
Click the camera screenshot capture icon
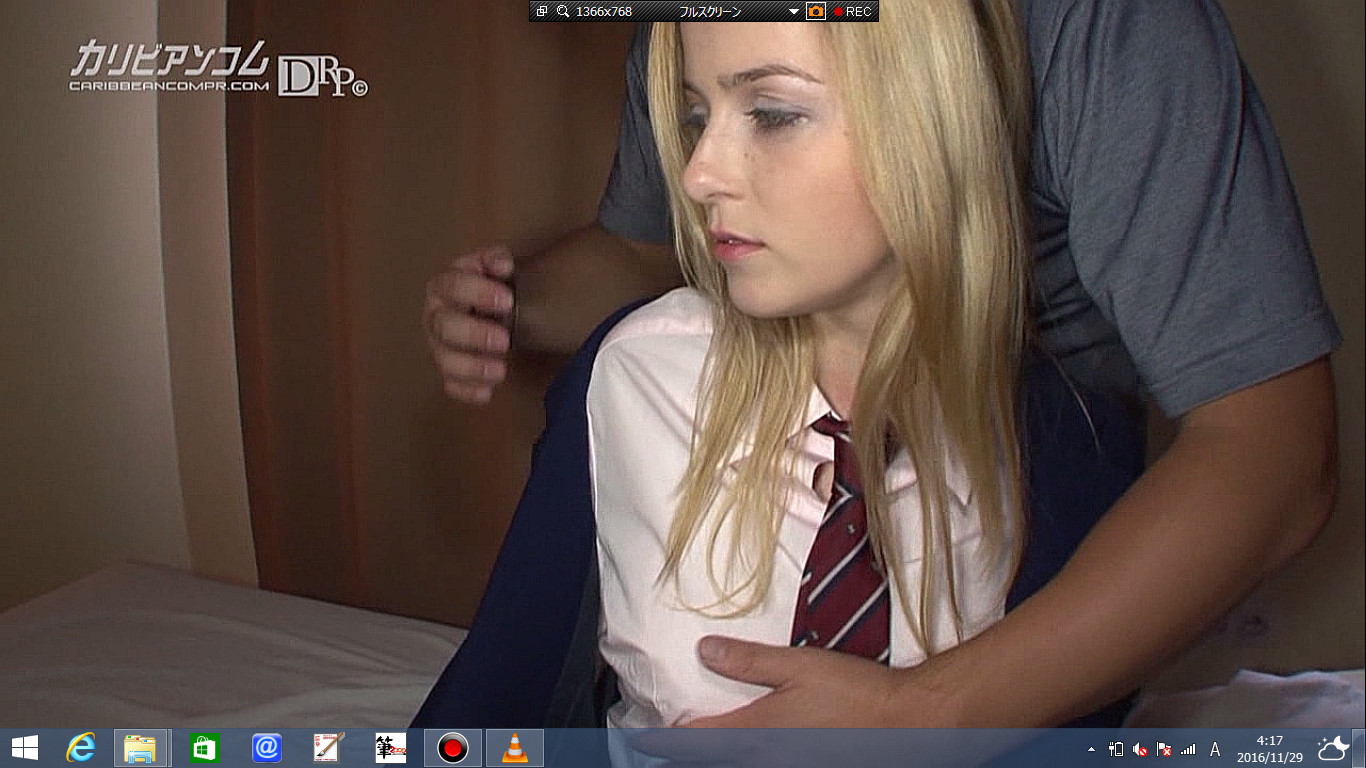click(816, 11)
